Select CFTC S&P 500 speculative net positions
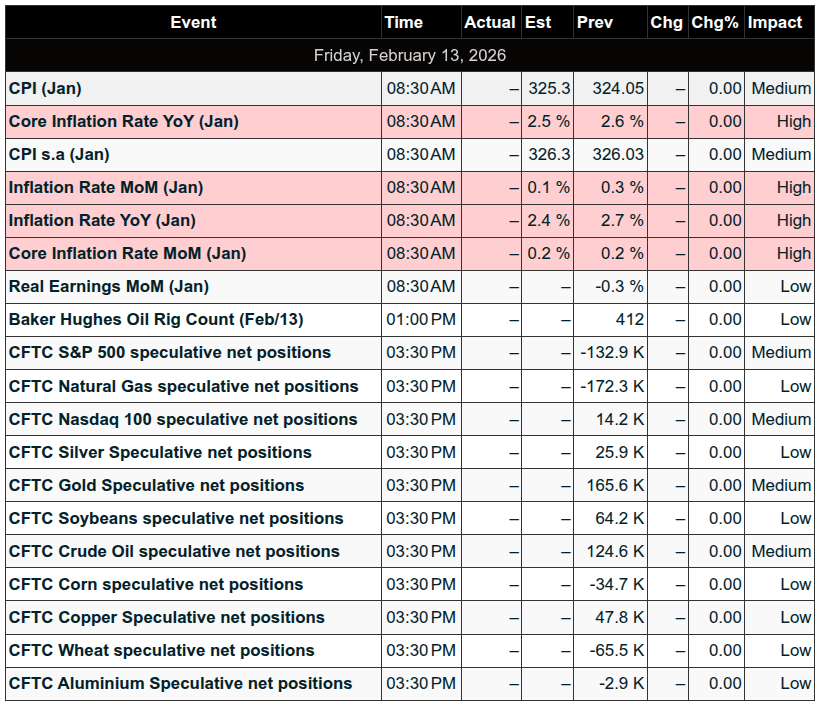 pos(169,352)
